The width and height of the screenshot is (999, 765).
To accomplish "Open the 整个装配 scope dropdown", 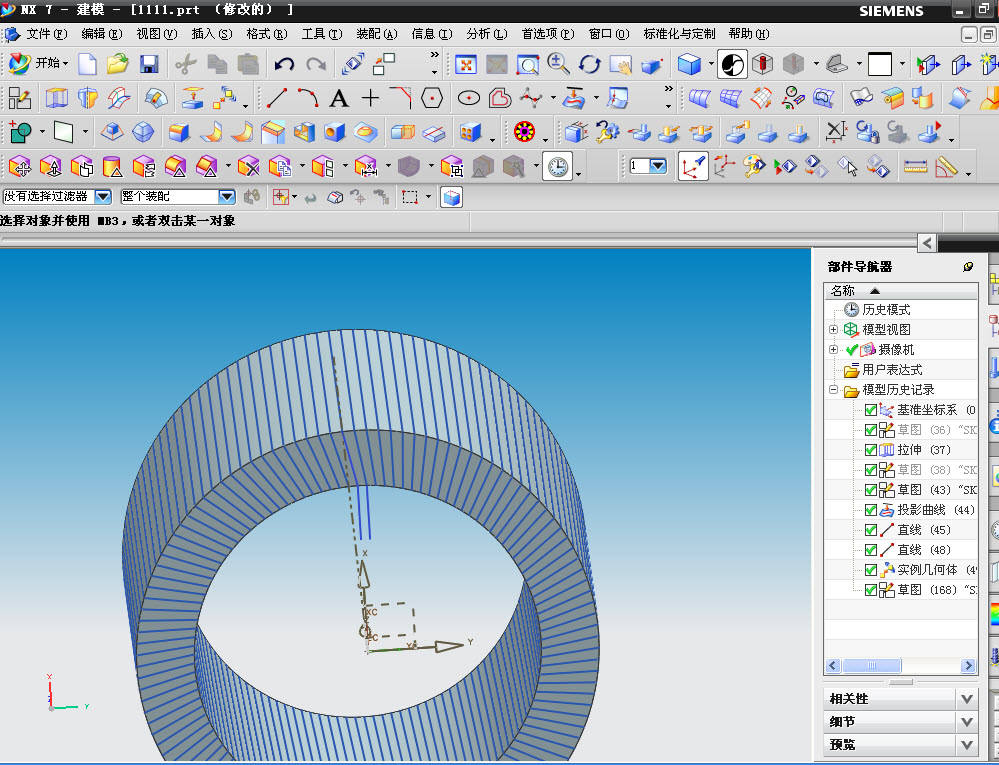I will pos(227,197).
